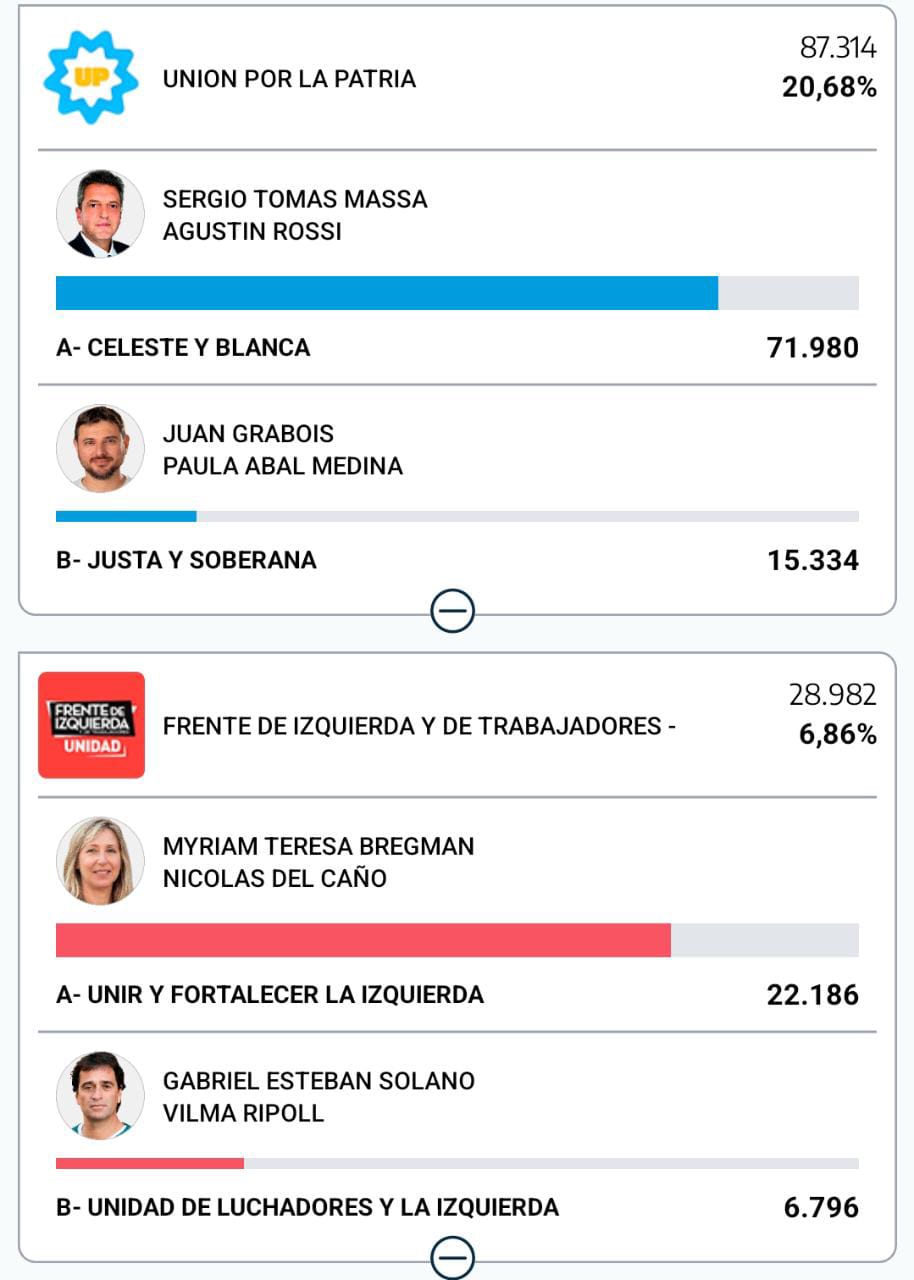914x1280 pixels.
Task: Click the photo beside Sergio Tomas Massa
Action: pyautogui.click(x=100, y=214)
